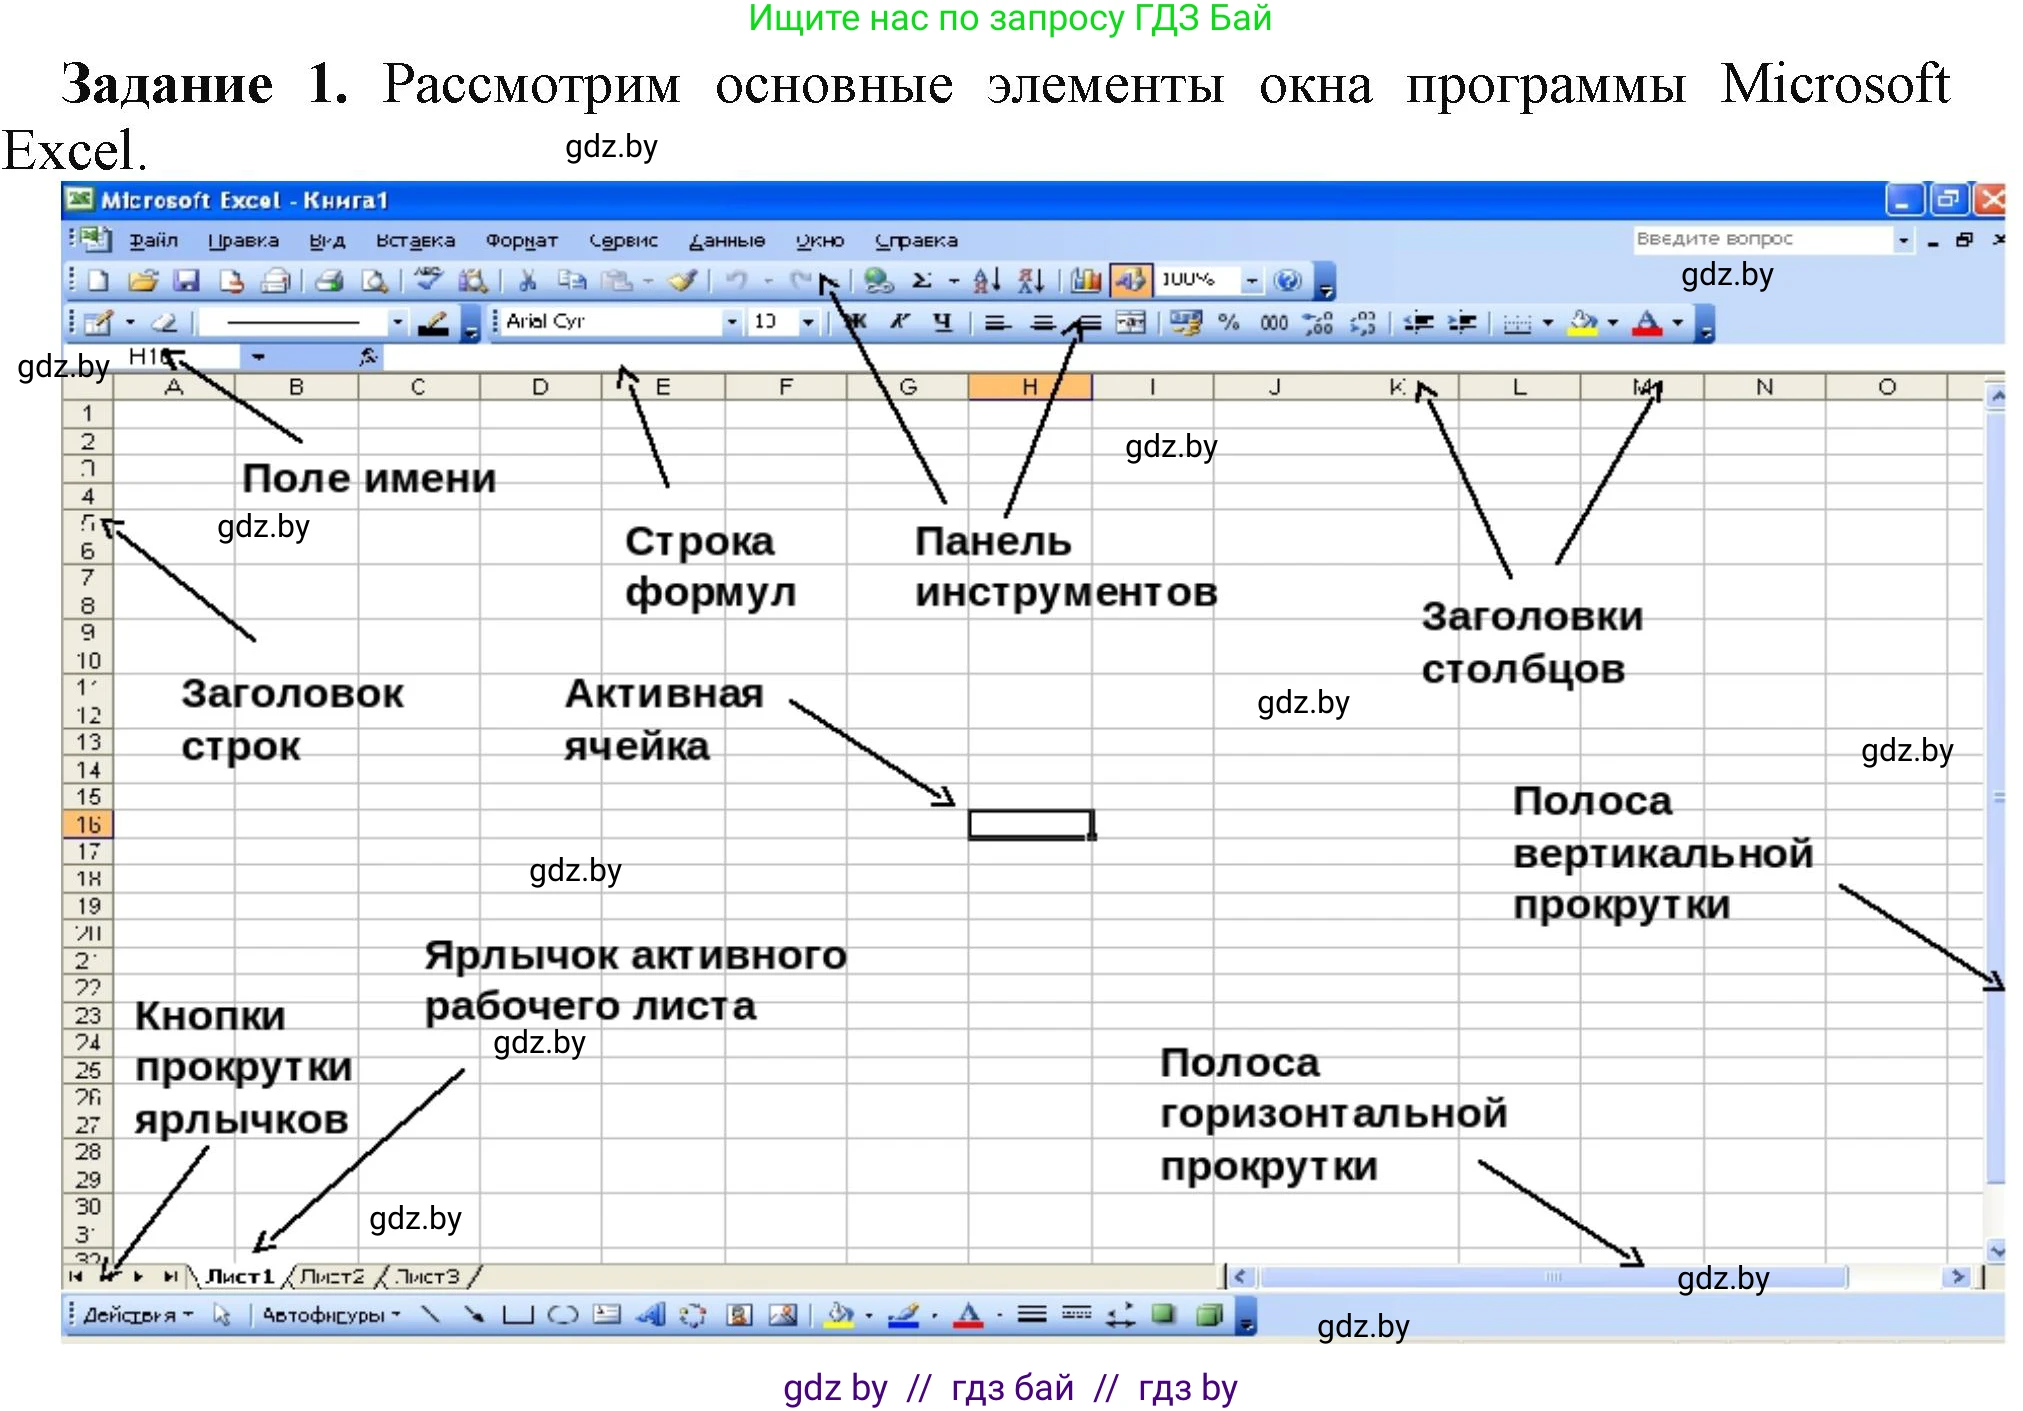Click the Sort Ascending A-Z icon

coord(987,281)
